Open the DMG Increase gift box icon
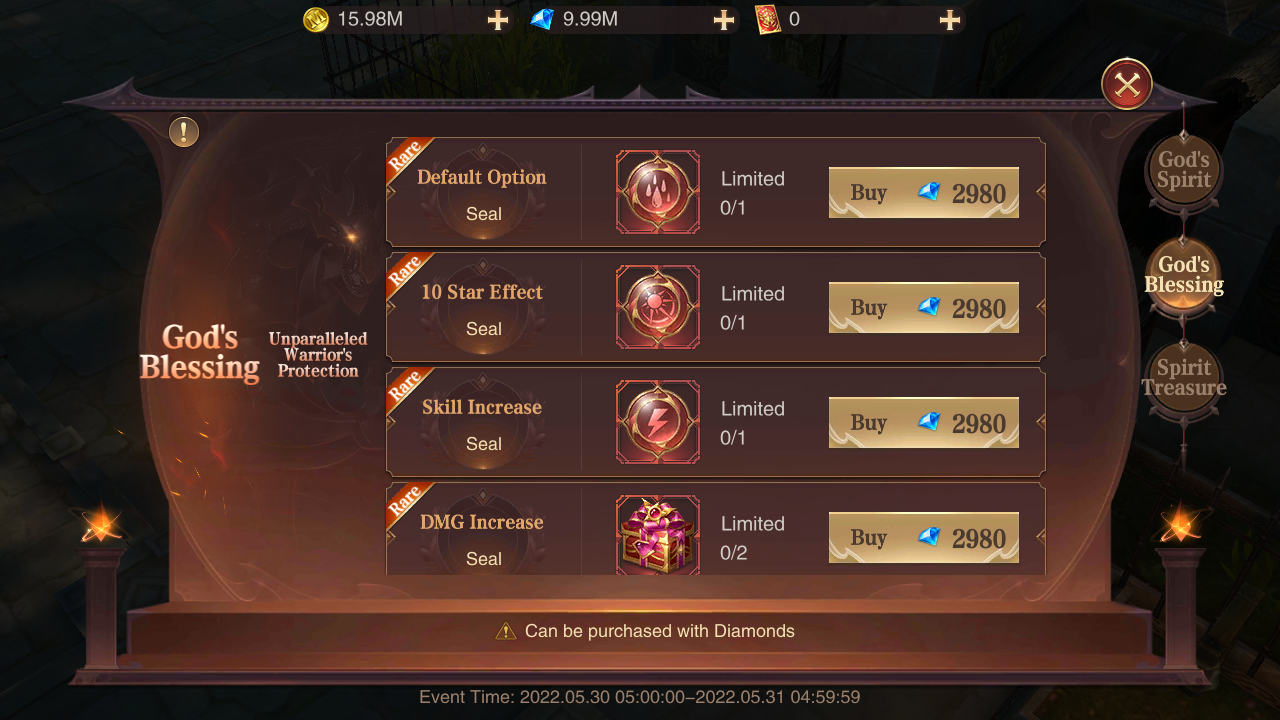 pyautogui.click(x=658, y=535)
